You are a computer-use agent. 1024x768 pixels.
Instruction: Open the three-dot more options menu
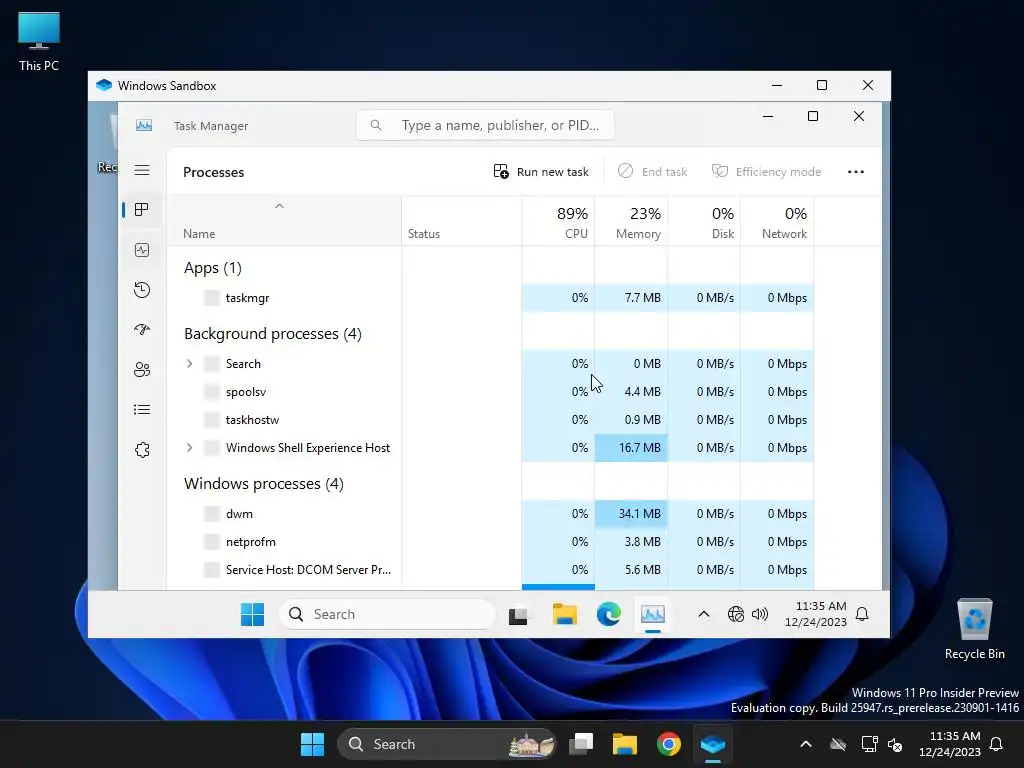(856, 172)
